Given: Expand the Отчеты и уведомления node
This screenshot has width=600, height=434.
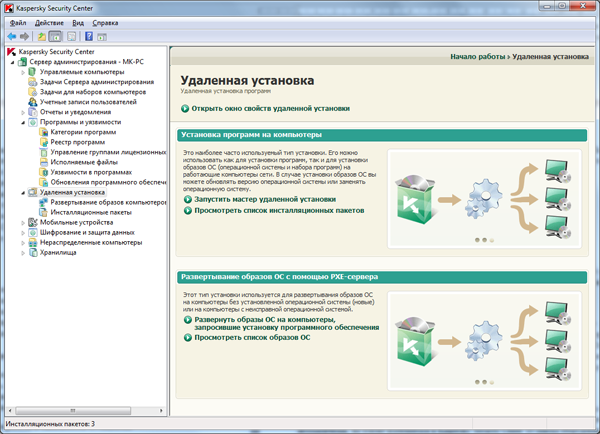Looking at the screenshot, I should point(23,112).
